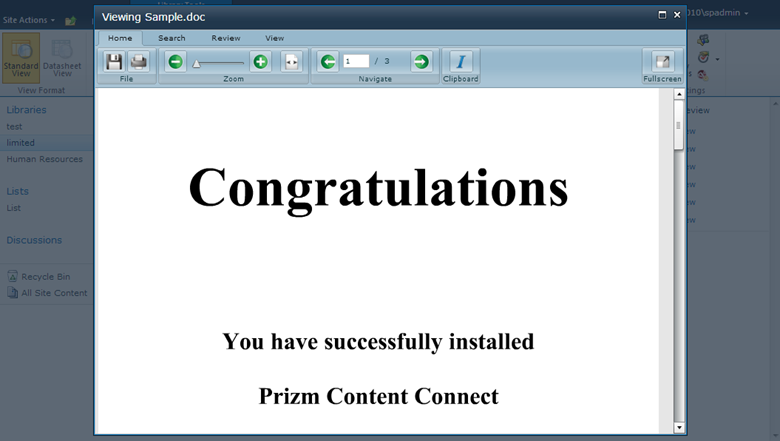
Task: Click the vertical scrollbar thumb
Action: pos(679,125)
